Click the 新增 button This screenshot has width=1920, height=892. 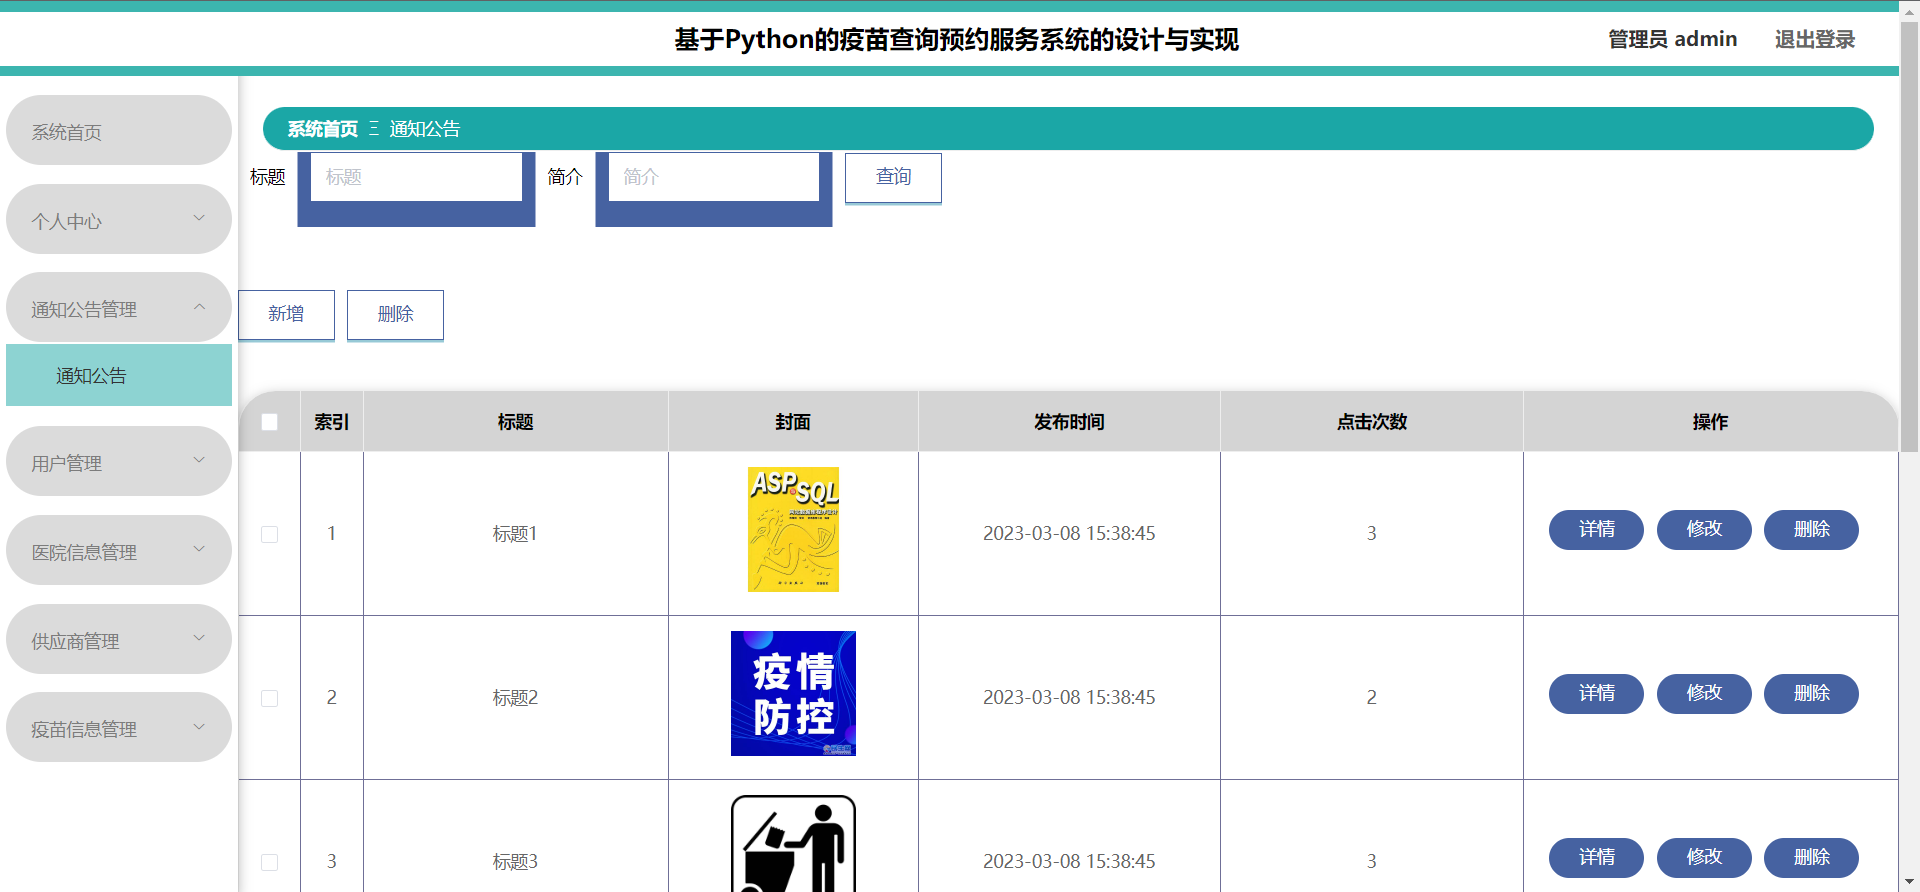pos(286,314)
